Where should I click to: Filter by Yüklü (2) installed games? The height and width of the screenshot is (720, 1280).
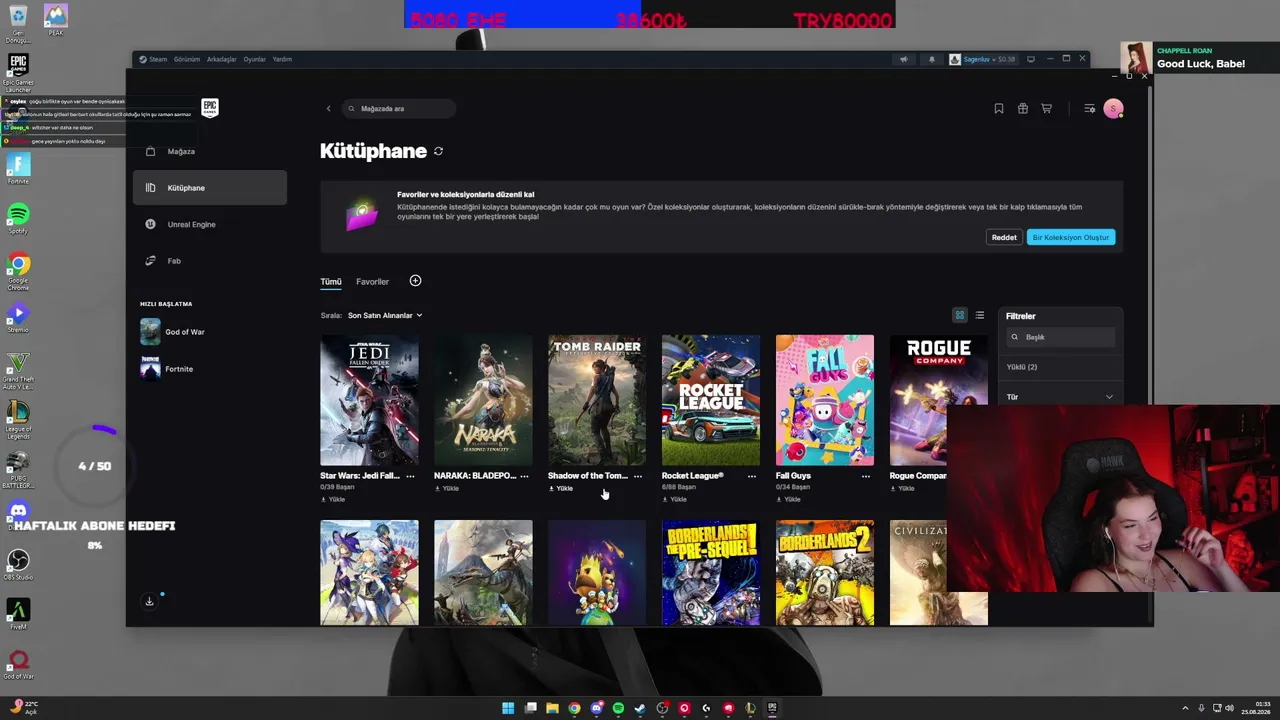(1022, 367)
